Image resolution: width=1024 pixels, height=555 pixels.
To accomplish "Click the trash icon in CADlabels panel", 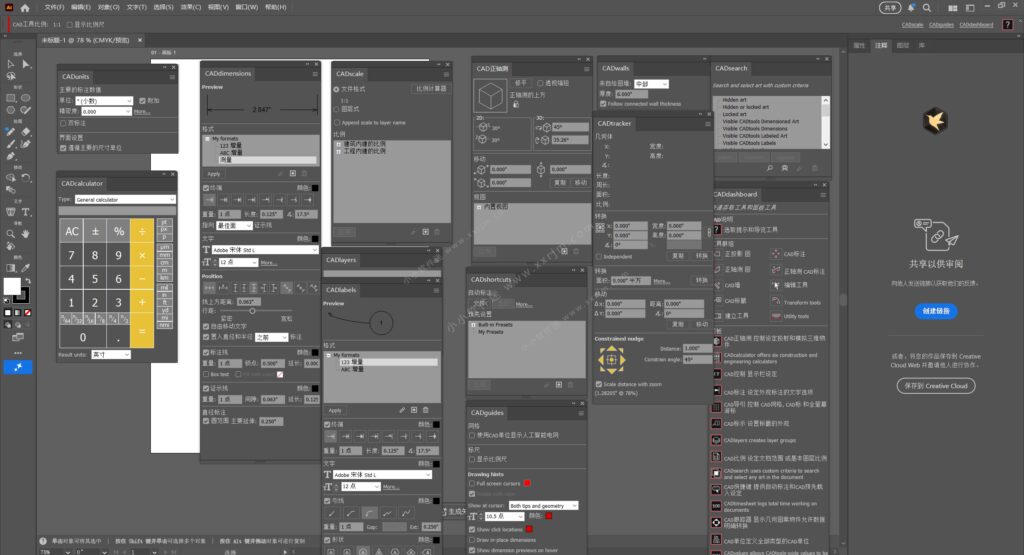I will click(426, 410).
